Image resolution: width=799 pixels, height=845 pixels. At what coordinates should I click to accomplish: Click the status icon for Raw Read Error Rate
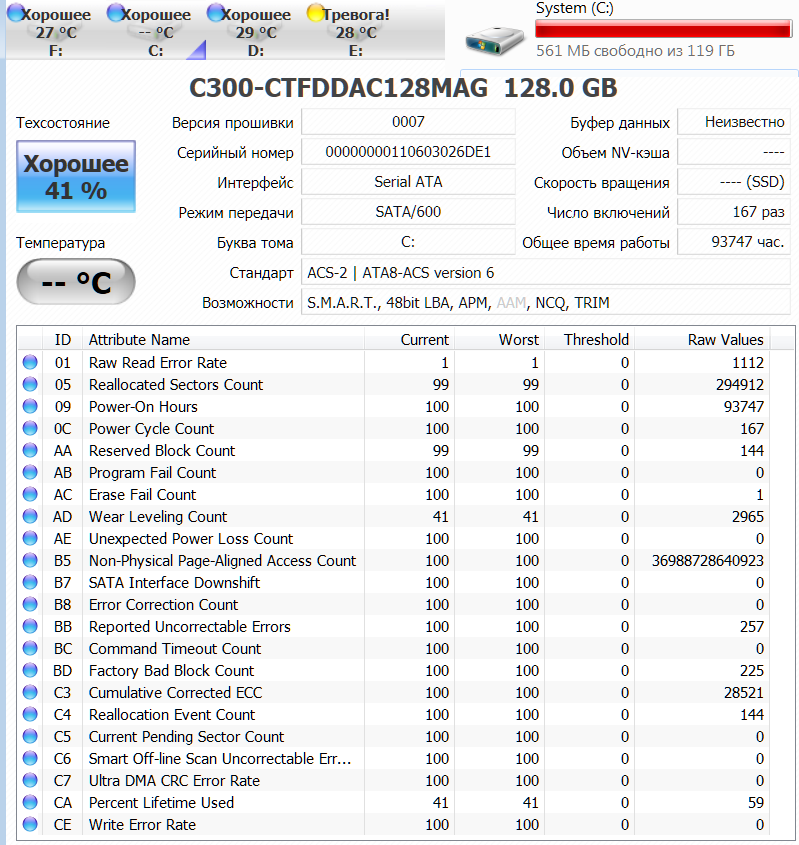(30, 363)
